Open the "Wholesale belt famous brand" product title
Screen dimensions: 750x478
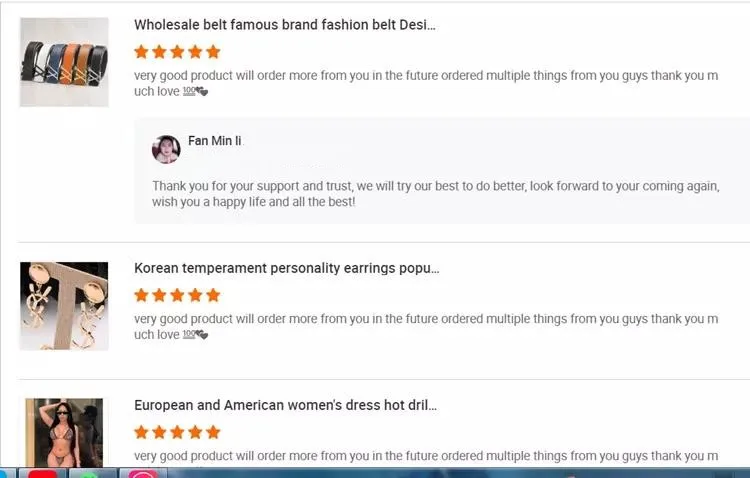(284, 24)
